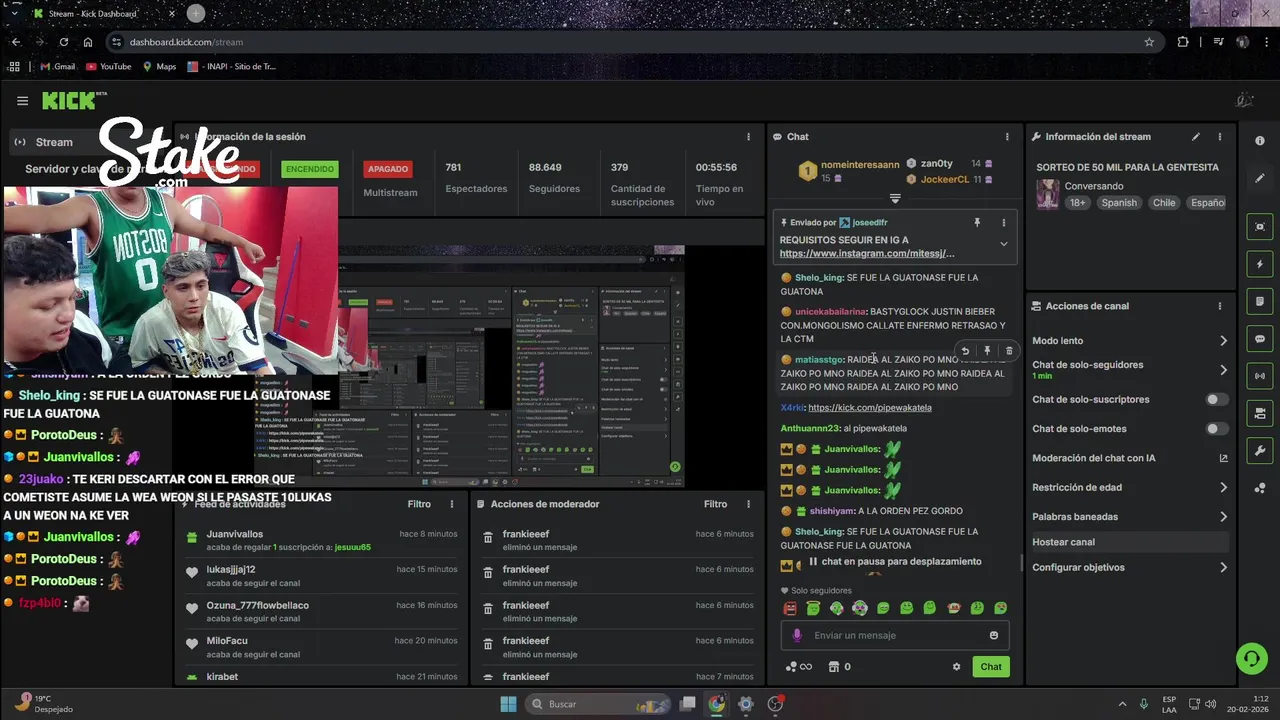Pin matiasstgo's message with the pin icon

(987, 351)
